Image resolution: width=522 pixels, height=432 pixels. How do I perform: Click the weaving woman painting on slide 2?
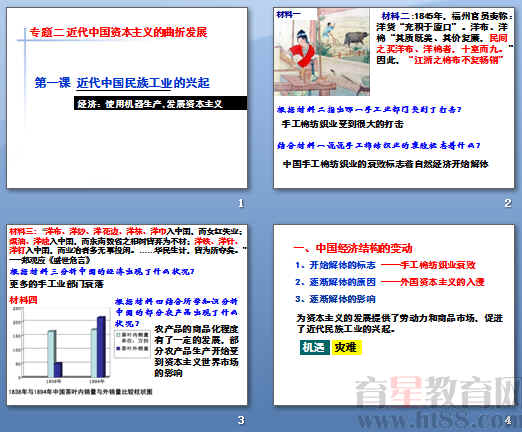[322, 52]
